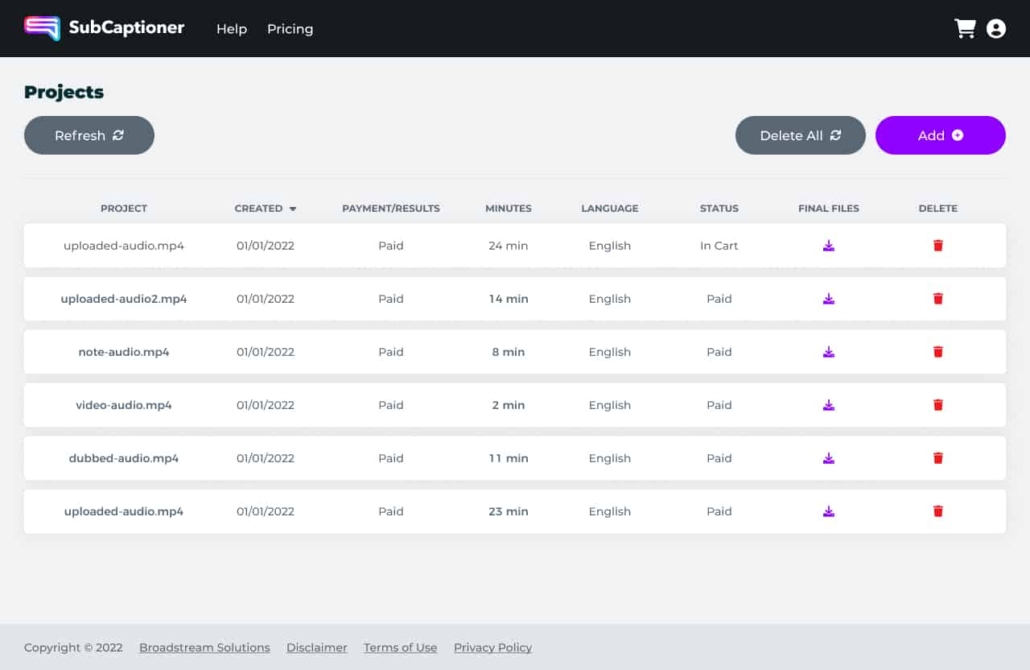The image size is (1030, 670).
Task: View the Terms of Use
Action: [x=400, y=647]
